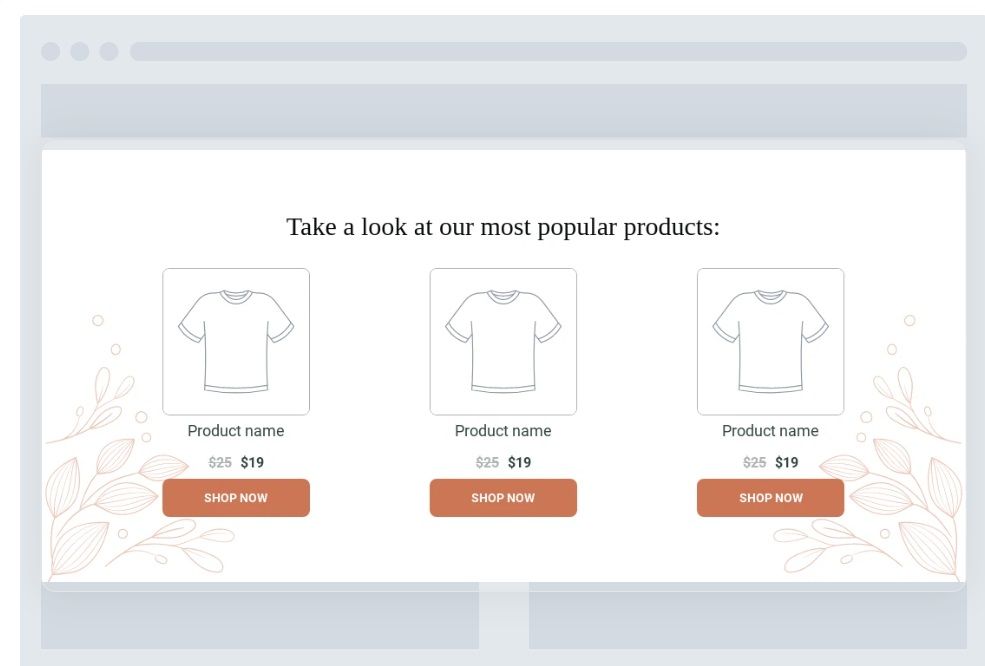
Task: Open the second product's t-shirt image
Action: pos(503,341)
